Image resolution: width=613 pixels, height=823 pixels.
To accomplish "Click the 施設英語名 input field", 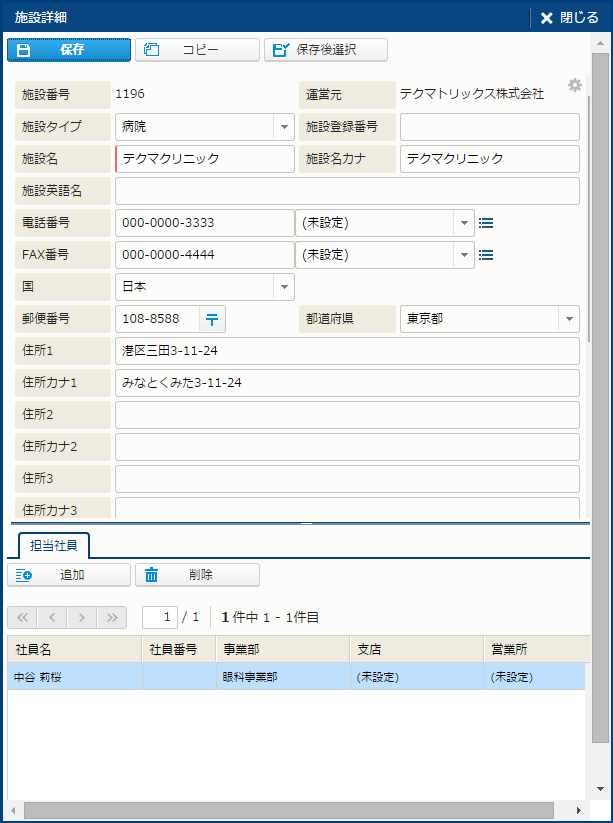I will 347,191.
